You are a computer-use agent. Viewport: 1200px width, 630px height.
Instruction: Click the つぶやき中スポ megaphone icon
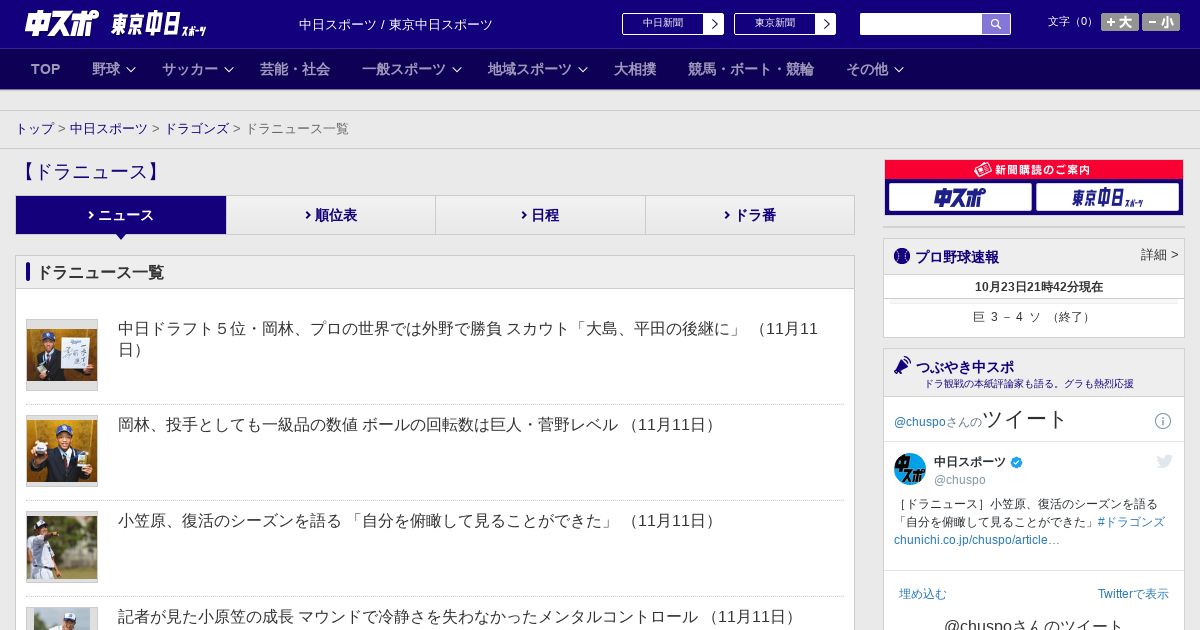click(x=902, y=365)
